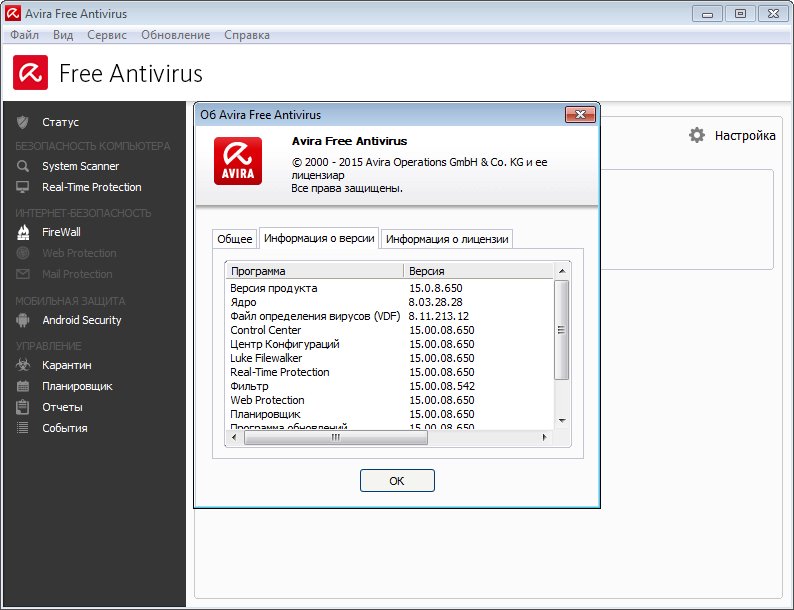Open the Справка menu
This screenshot has width=794, height=610.
pyautogui.click(x=247, y=35)
